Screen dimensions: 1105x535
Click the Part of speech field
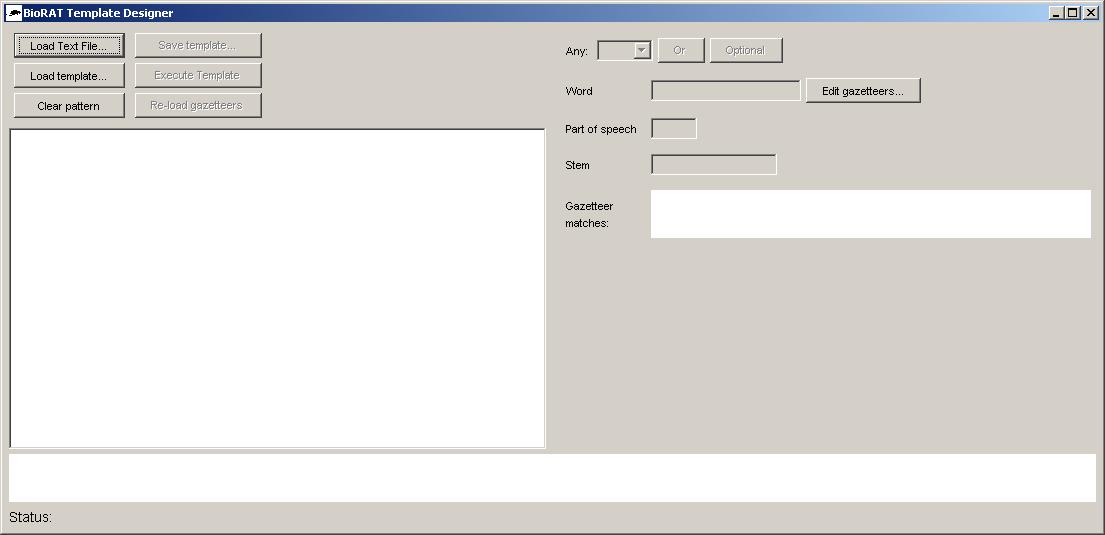pyautogui.click(x=673, y=129)
